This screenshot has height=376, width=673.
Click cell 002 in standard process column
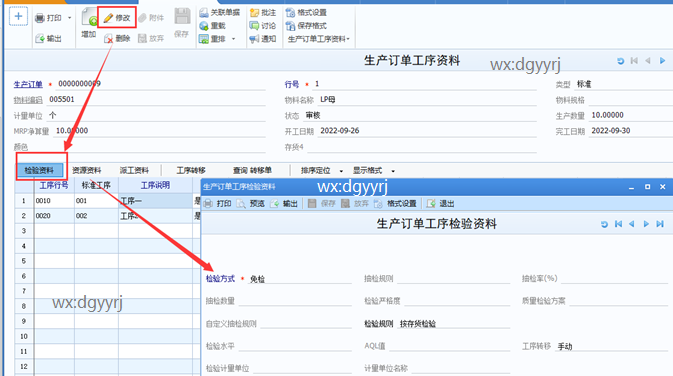96,215
